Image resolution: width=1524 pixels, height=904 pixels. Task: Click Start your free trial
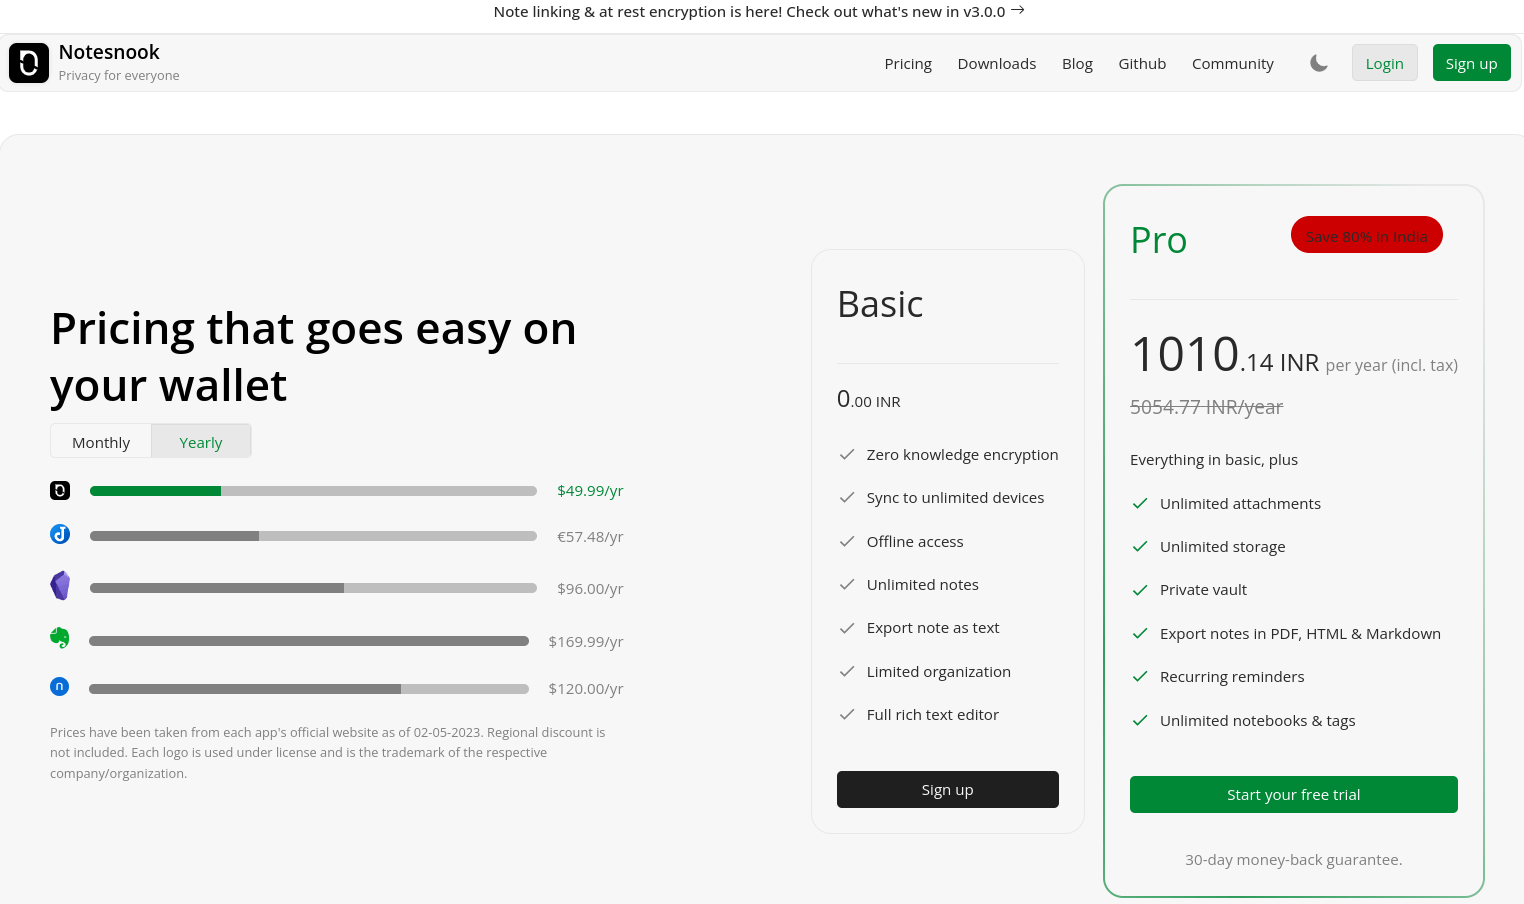(x=1293, y=794)
